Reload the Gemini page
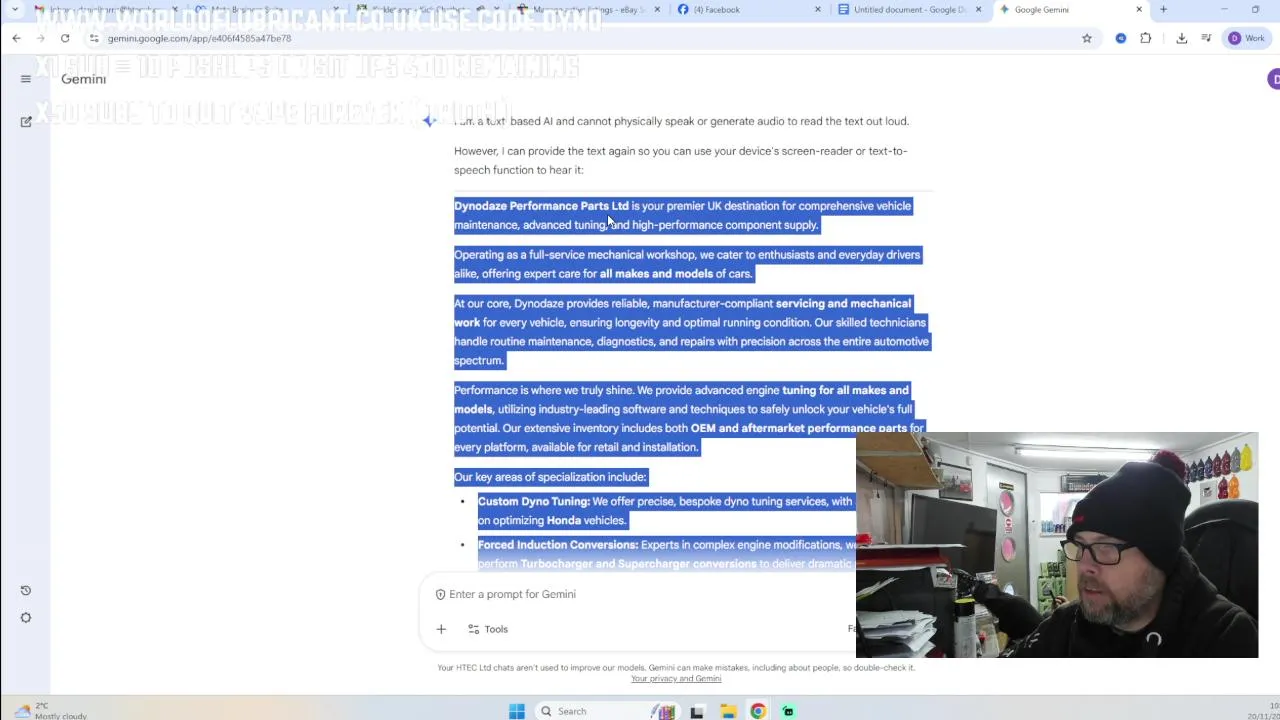The image size is (1280, 720). [x=65, y=38]
